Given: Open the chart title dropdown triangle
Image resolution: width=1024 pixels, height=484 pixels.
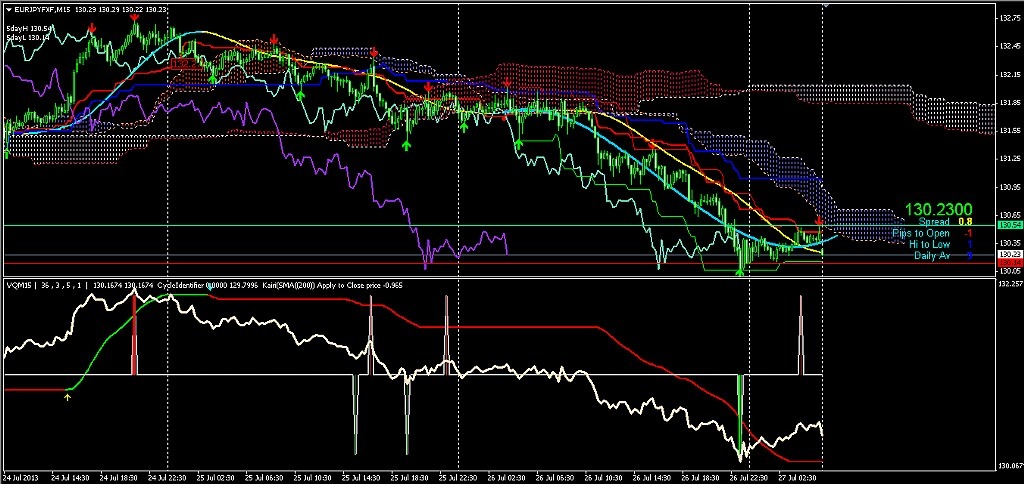Looking at the screenshot, I should click(x=8, y=10).
